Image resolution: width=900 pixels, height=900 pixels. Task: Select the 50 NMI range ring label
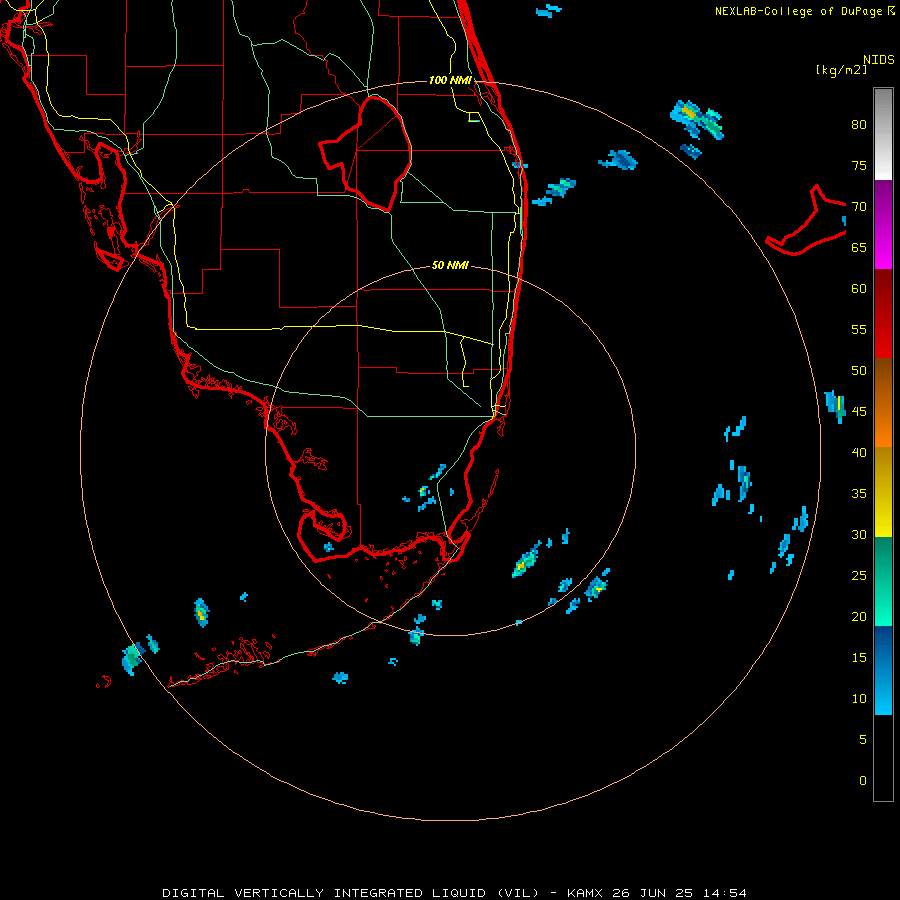450,265
